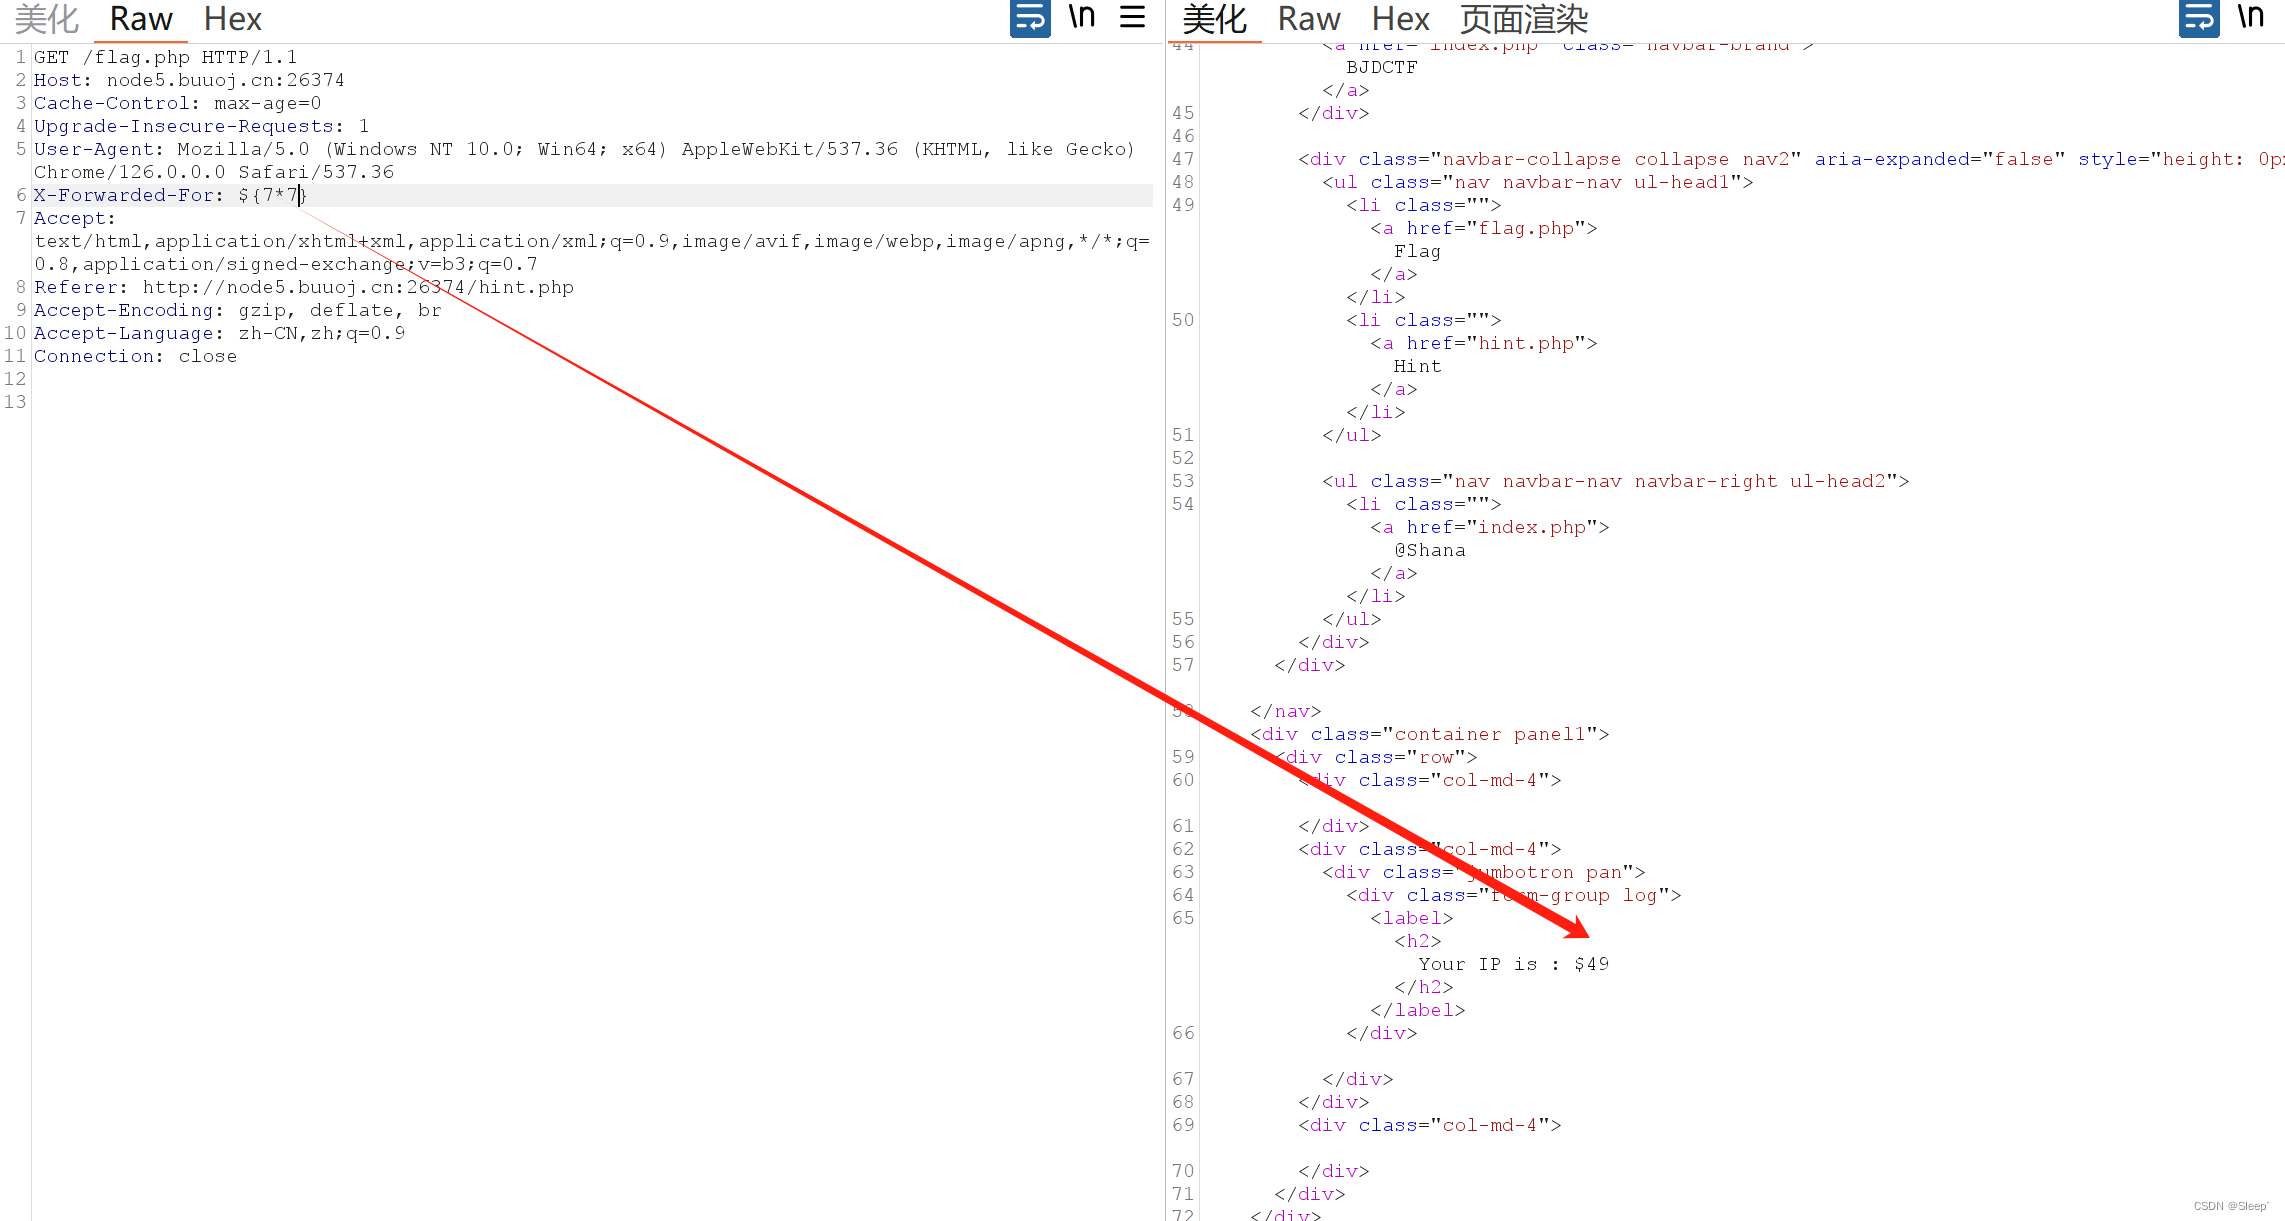Viewport: 2285px width, 1221px height.
Task: Switch the request panel to the 美化 tab
Action: [x=45, y=18]
